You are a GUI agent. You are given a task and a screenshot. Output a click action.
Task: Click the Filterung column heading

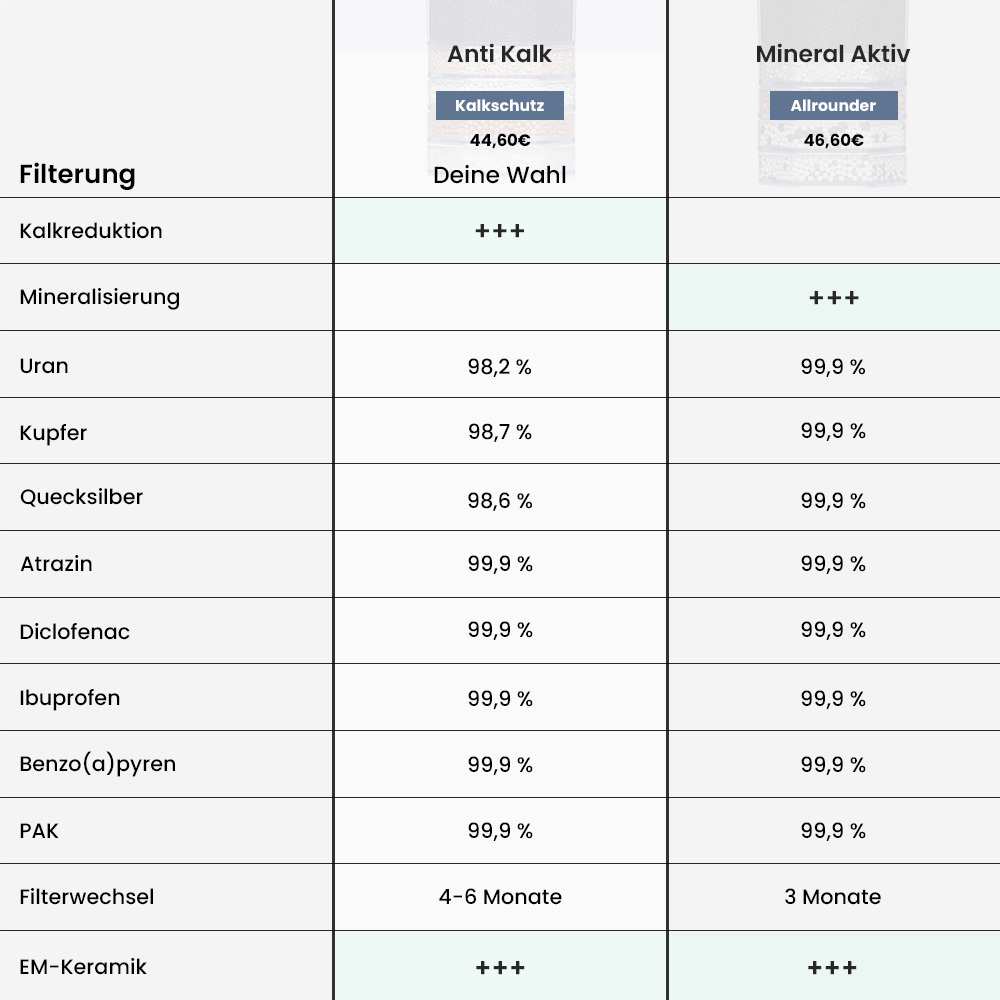(77, 174)
